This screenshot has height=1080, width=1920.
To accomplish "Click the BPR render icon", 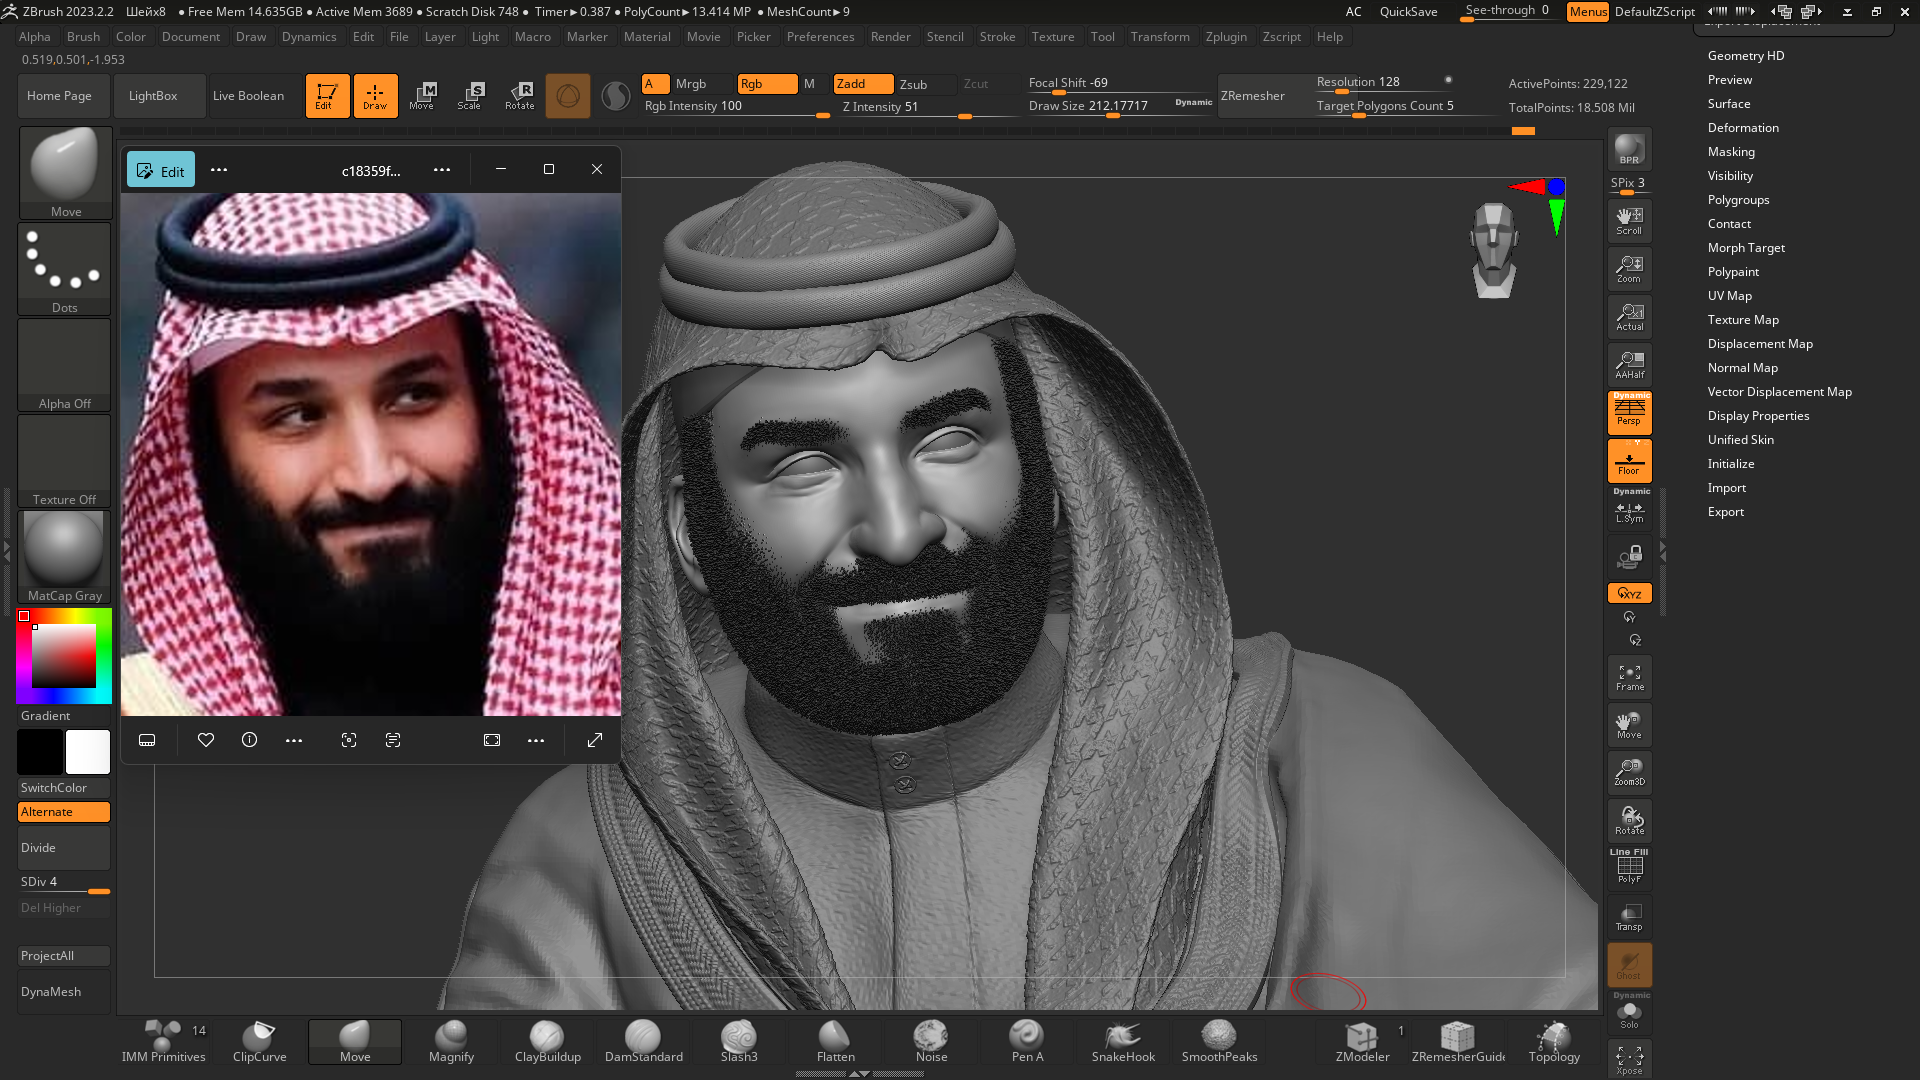I will pyautogui.click(x=1629, y=149).
